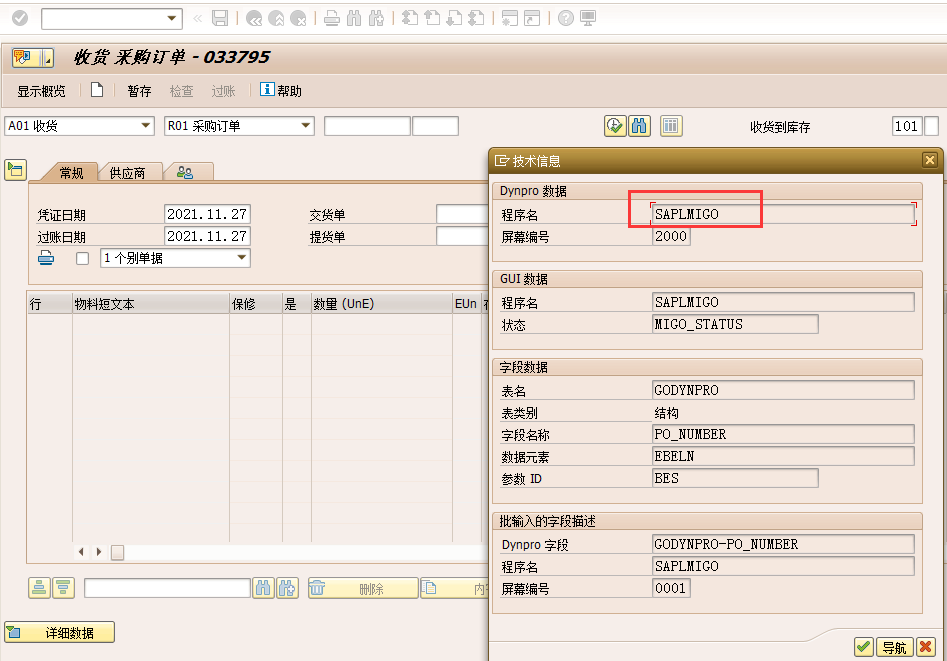Click the 凭证日期 date input field
947x661 pixels.
tap(207, 214)
